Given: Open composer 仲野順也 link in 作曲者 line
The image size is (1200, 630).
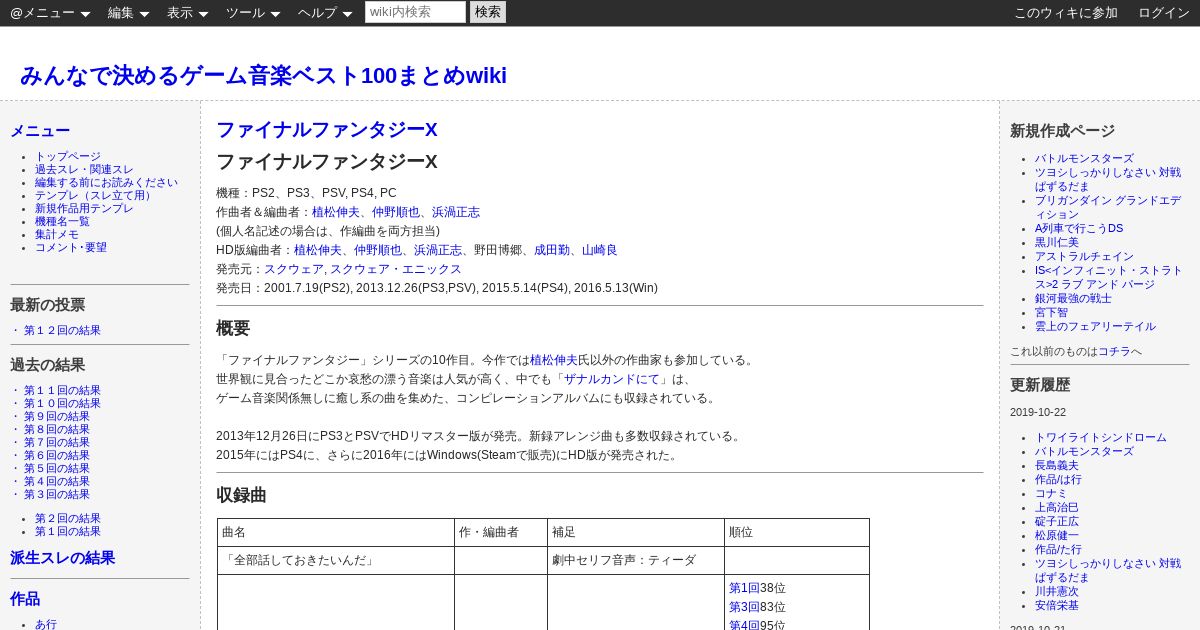Looking at the screenshot, I should point(396,212).
